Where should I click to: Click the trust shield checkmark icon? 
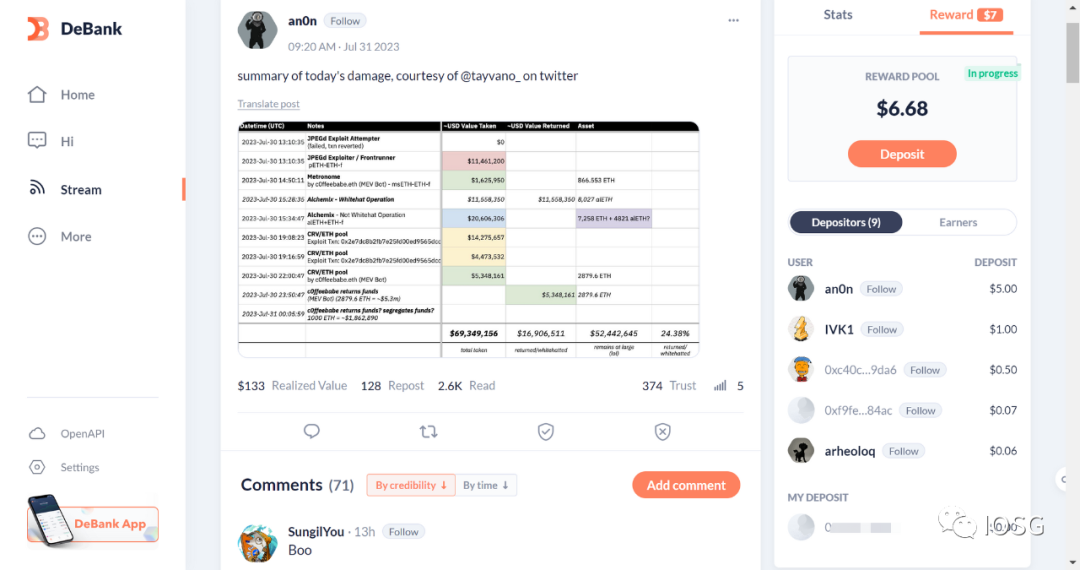[x=545, y=432]
